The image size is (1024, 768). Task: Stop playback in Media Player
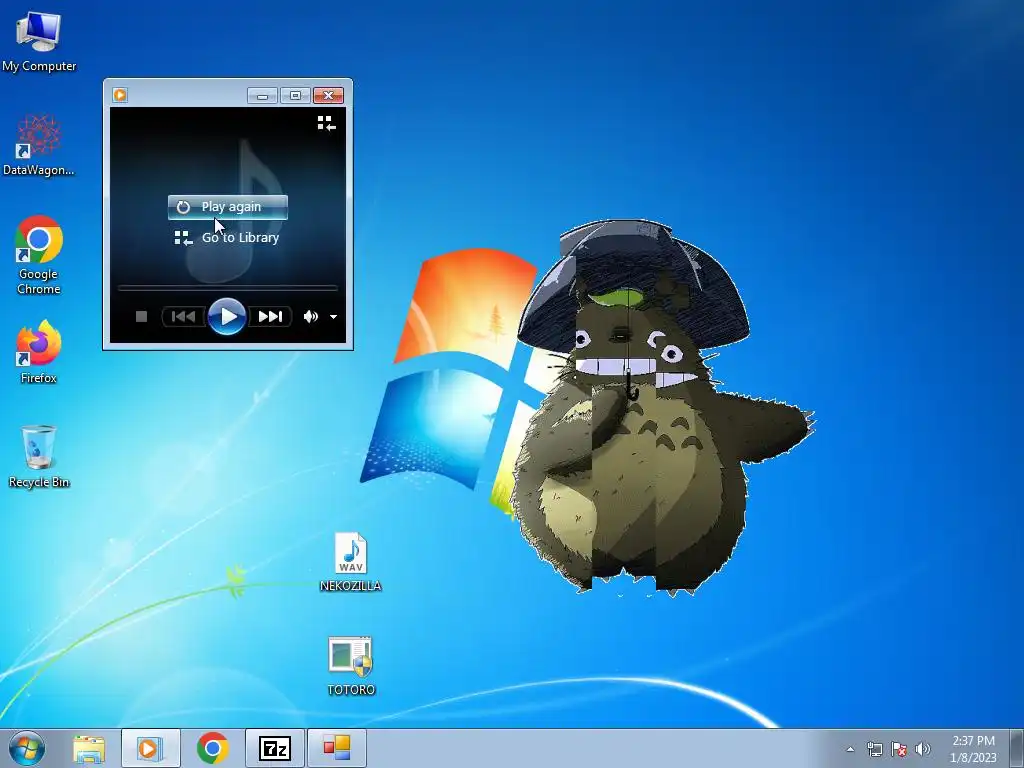[141, 317]
